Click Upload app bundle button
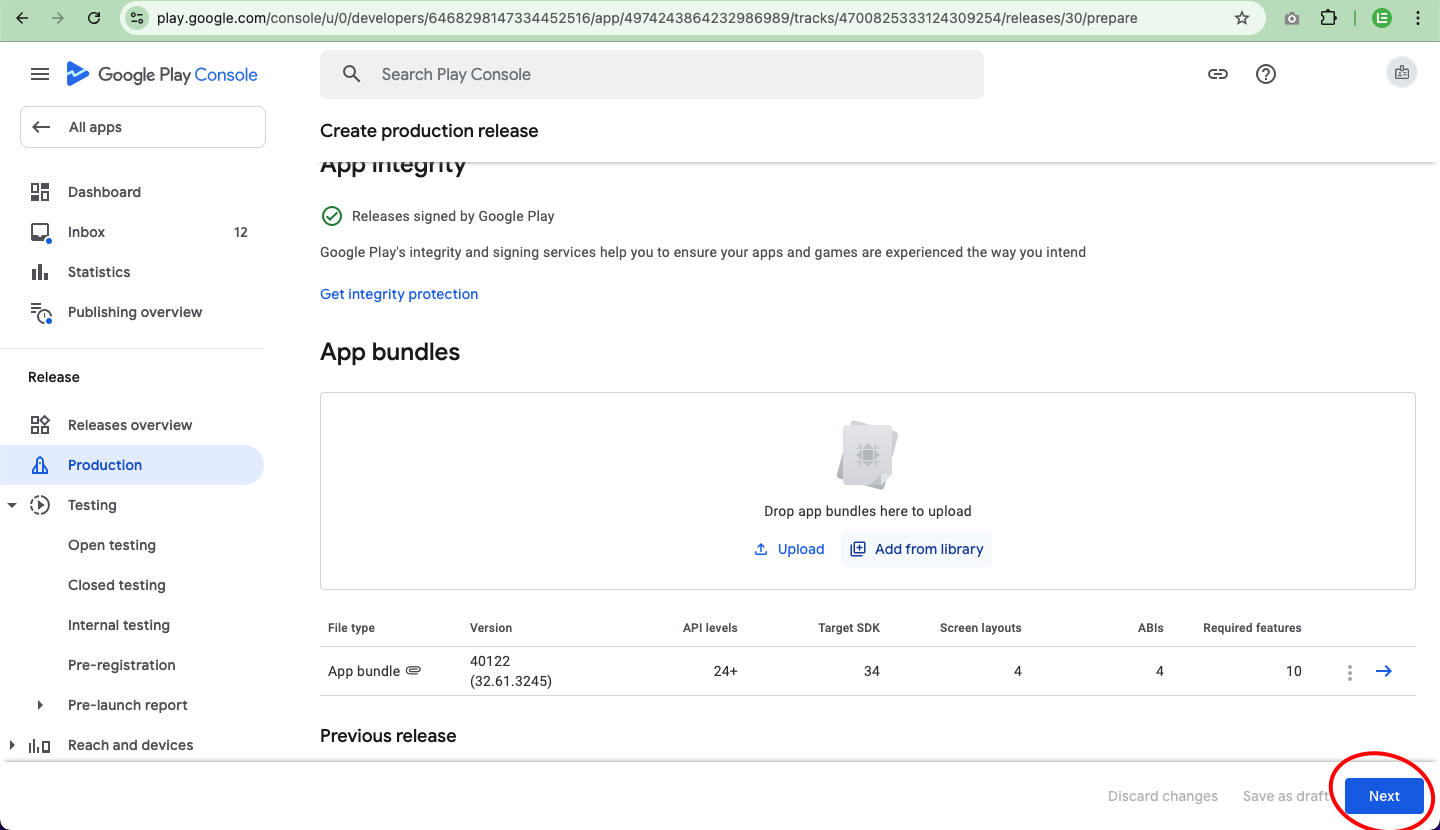The height and width of the screenshot is (830, 1440). 789,549
